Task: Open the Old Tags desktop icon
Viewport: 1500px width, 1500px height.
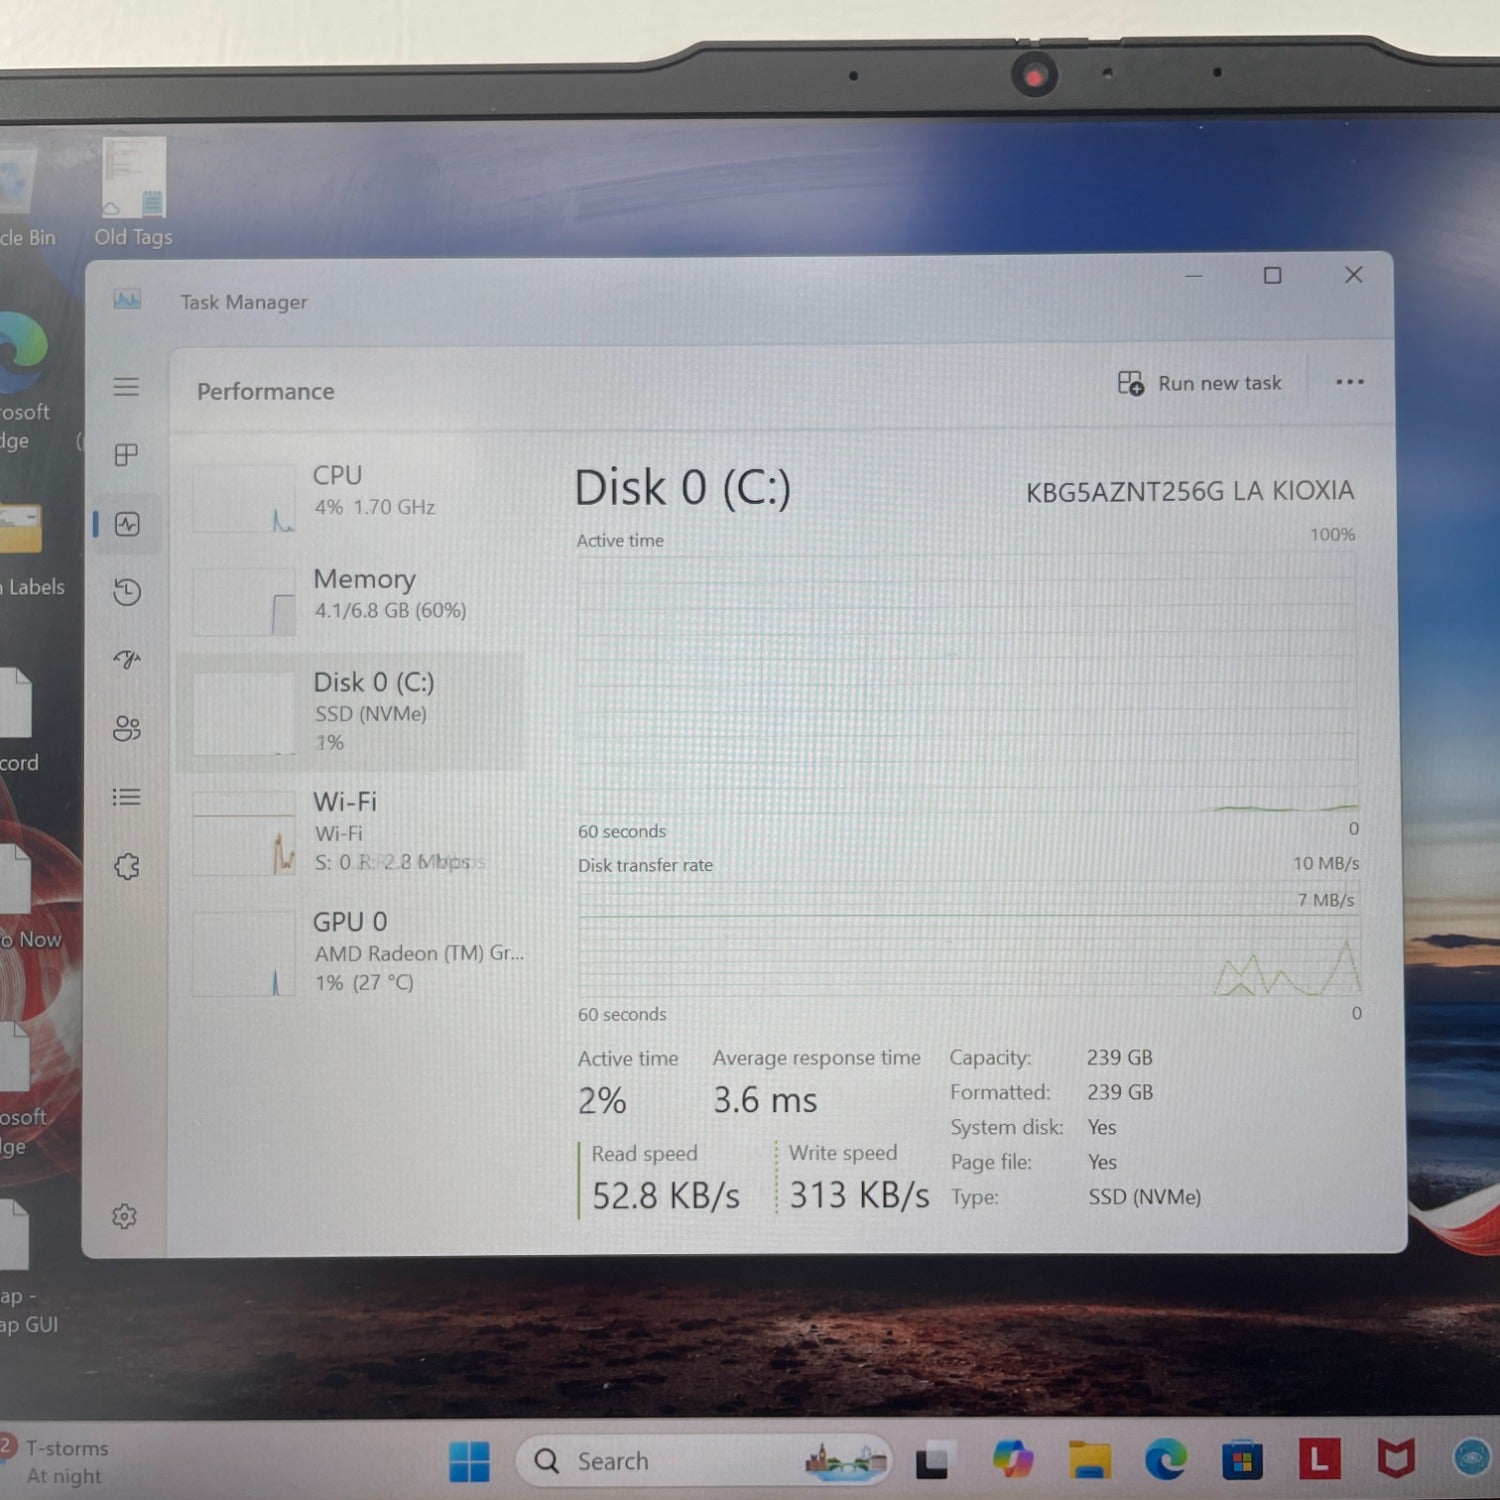Action: 134,192
